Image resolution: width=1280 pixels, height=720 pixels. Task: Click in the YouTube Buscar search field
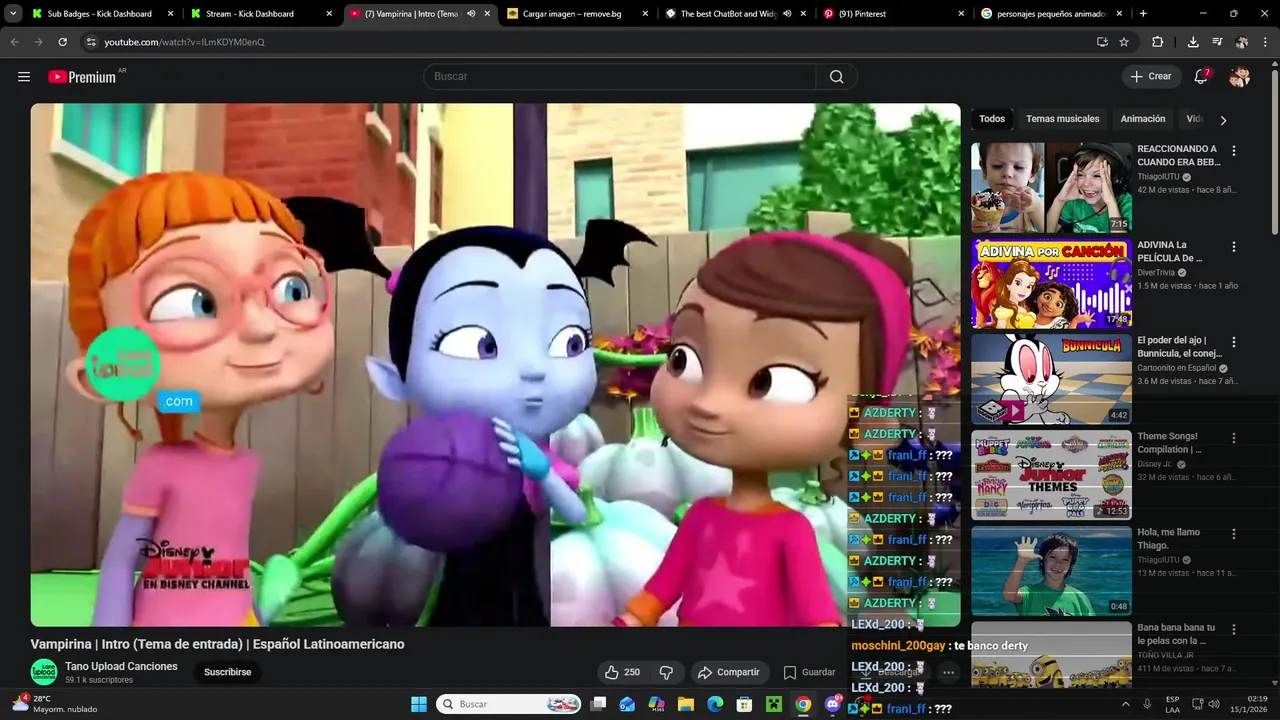620,77
